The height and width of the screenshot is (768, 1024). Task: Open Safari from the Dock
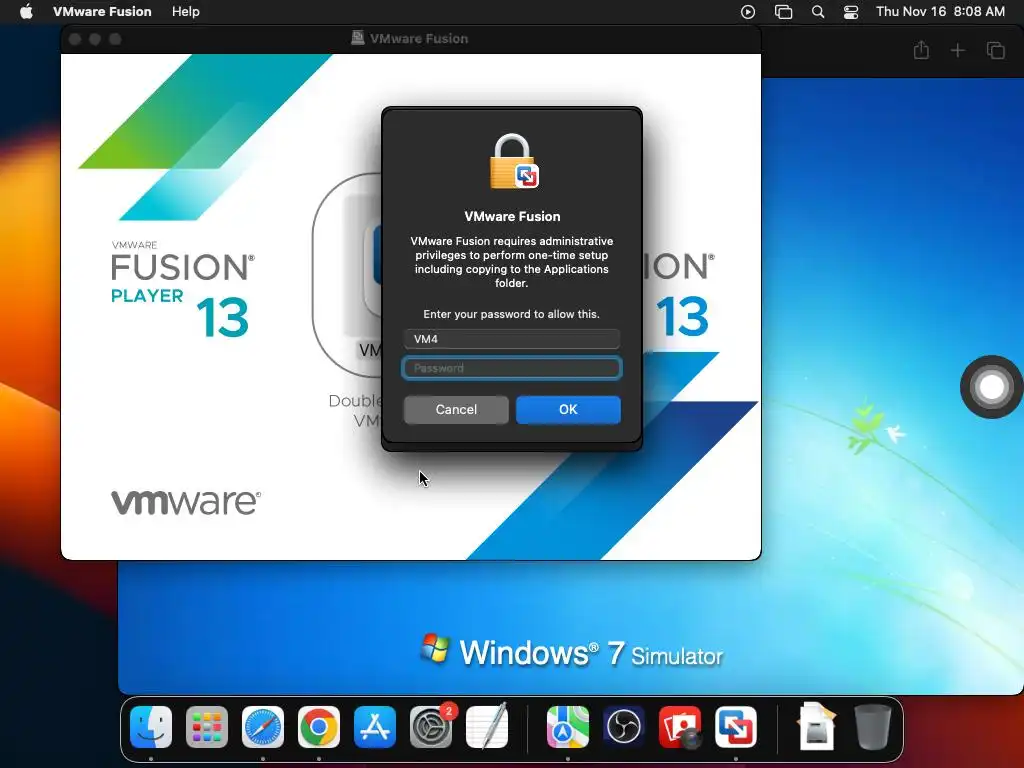[263, 726]
